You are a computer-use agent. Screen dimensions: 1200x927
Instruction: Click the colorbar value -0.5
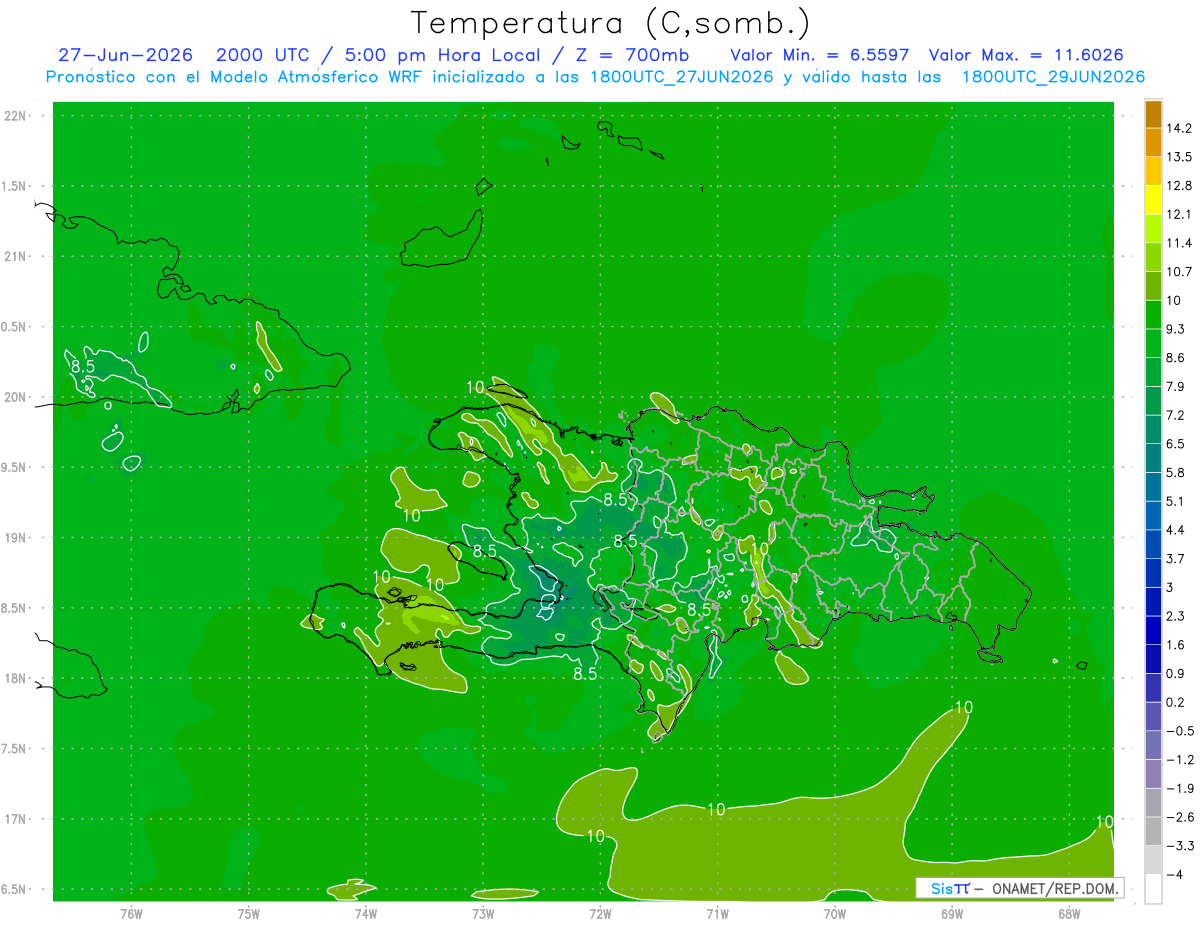(x=1179, y=731)
